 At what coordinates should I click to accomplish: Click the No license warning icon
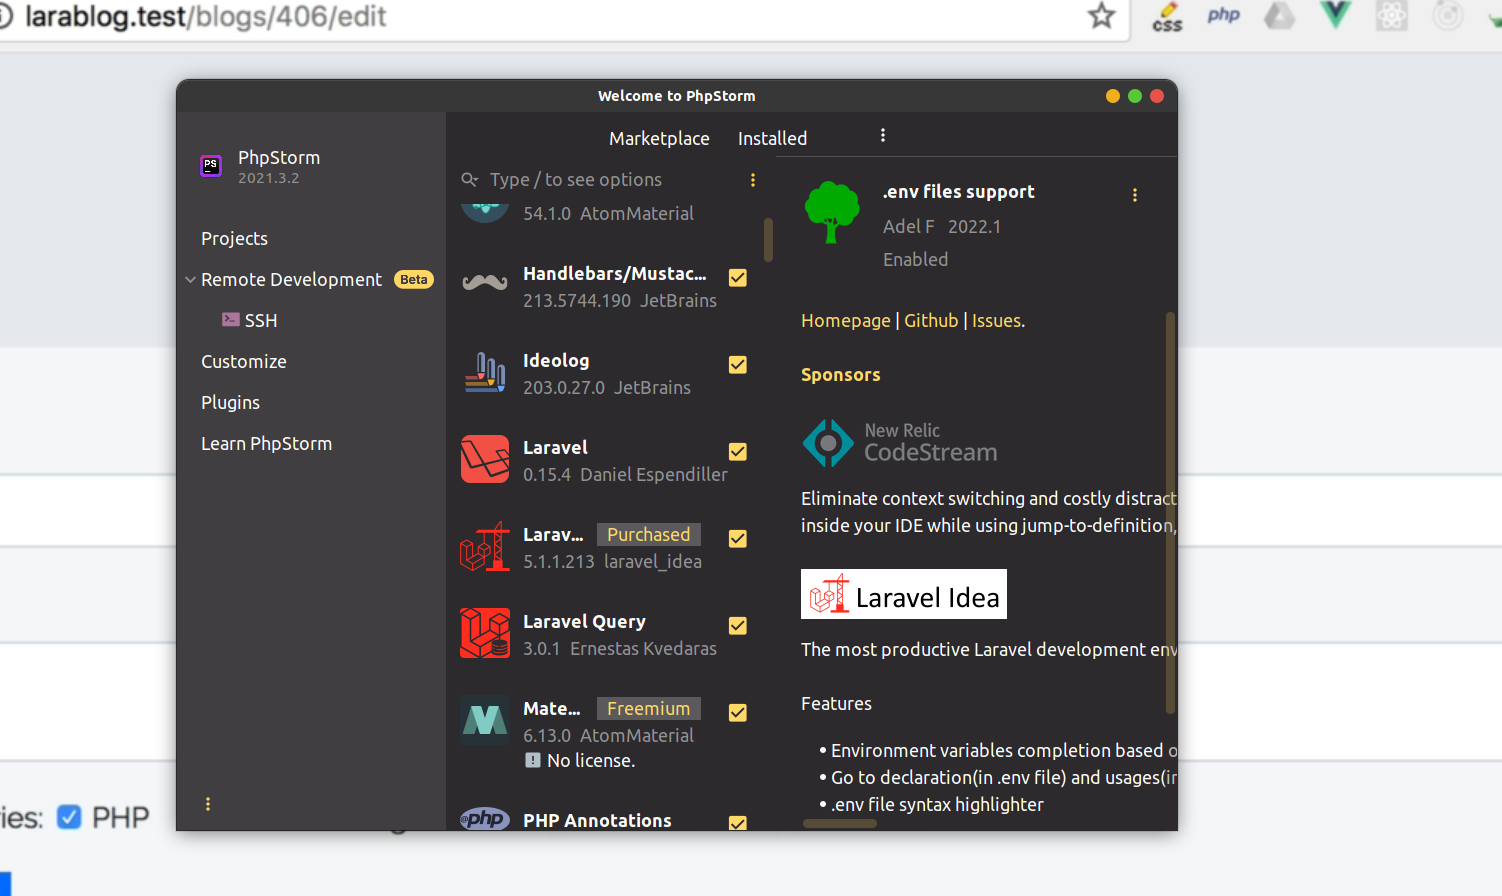coord(533,761)
